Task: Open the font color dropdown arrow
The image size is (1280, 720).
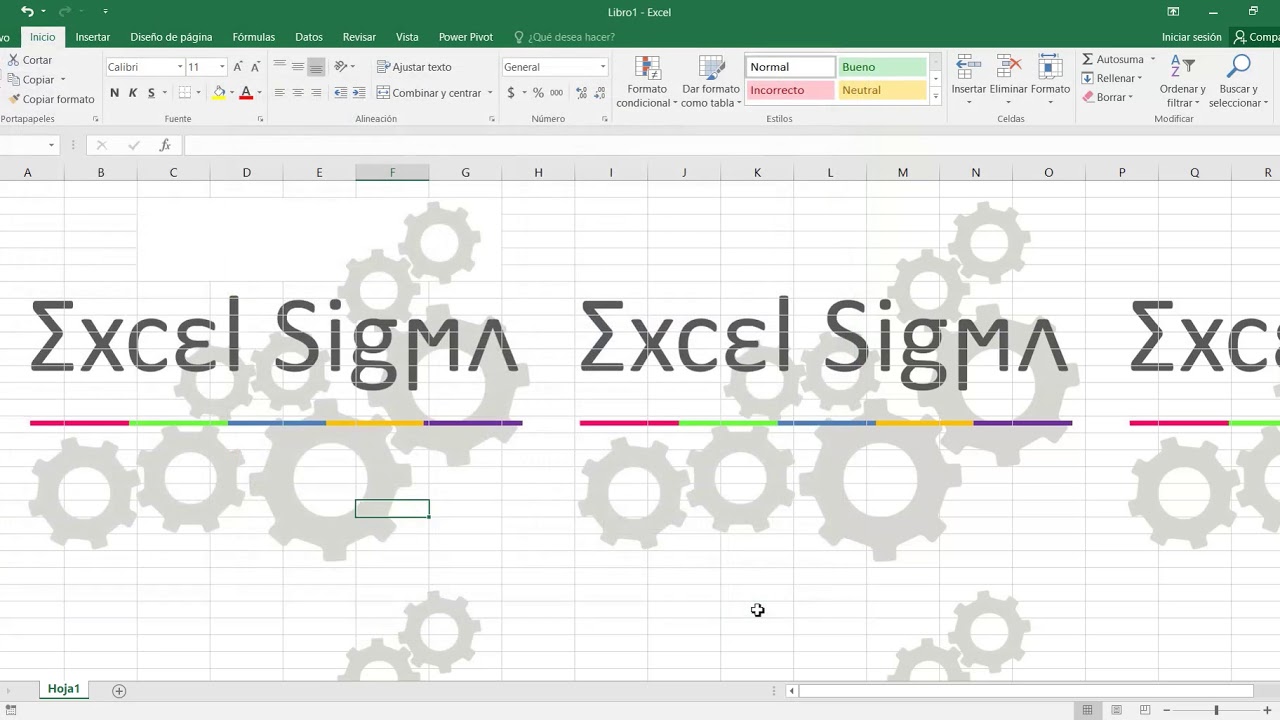Action: tap(259, 93)
